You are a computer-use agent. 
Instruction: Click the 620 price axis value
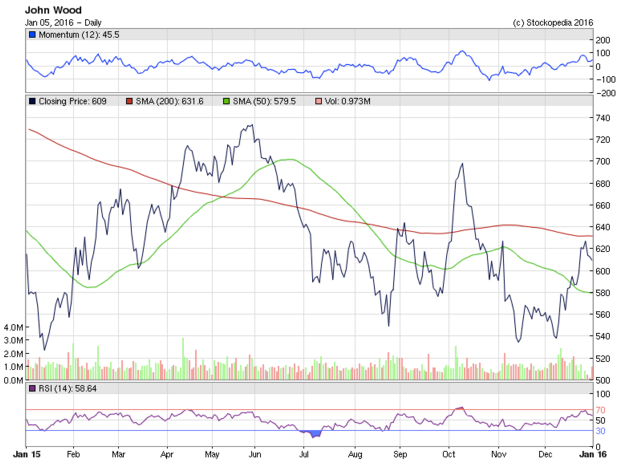pyautogui.click(x=603, y=249)
